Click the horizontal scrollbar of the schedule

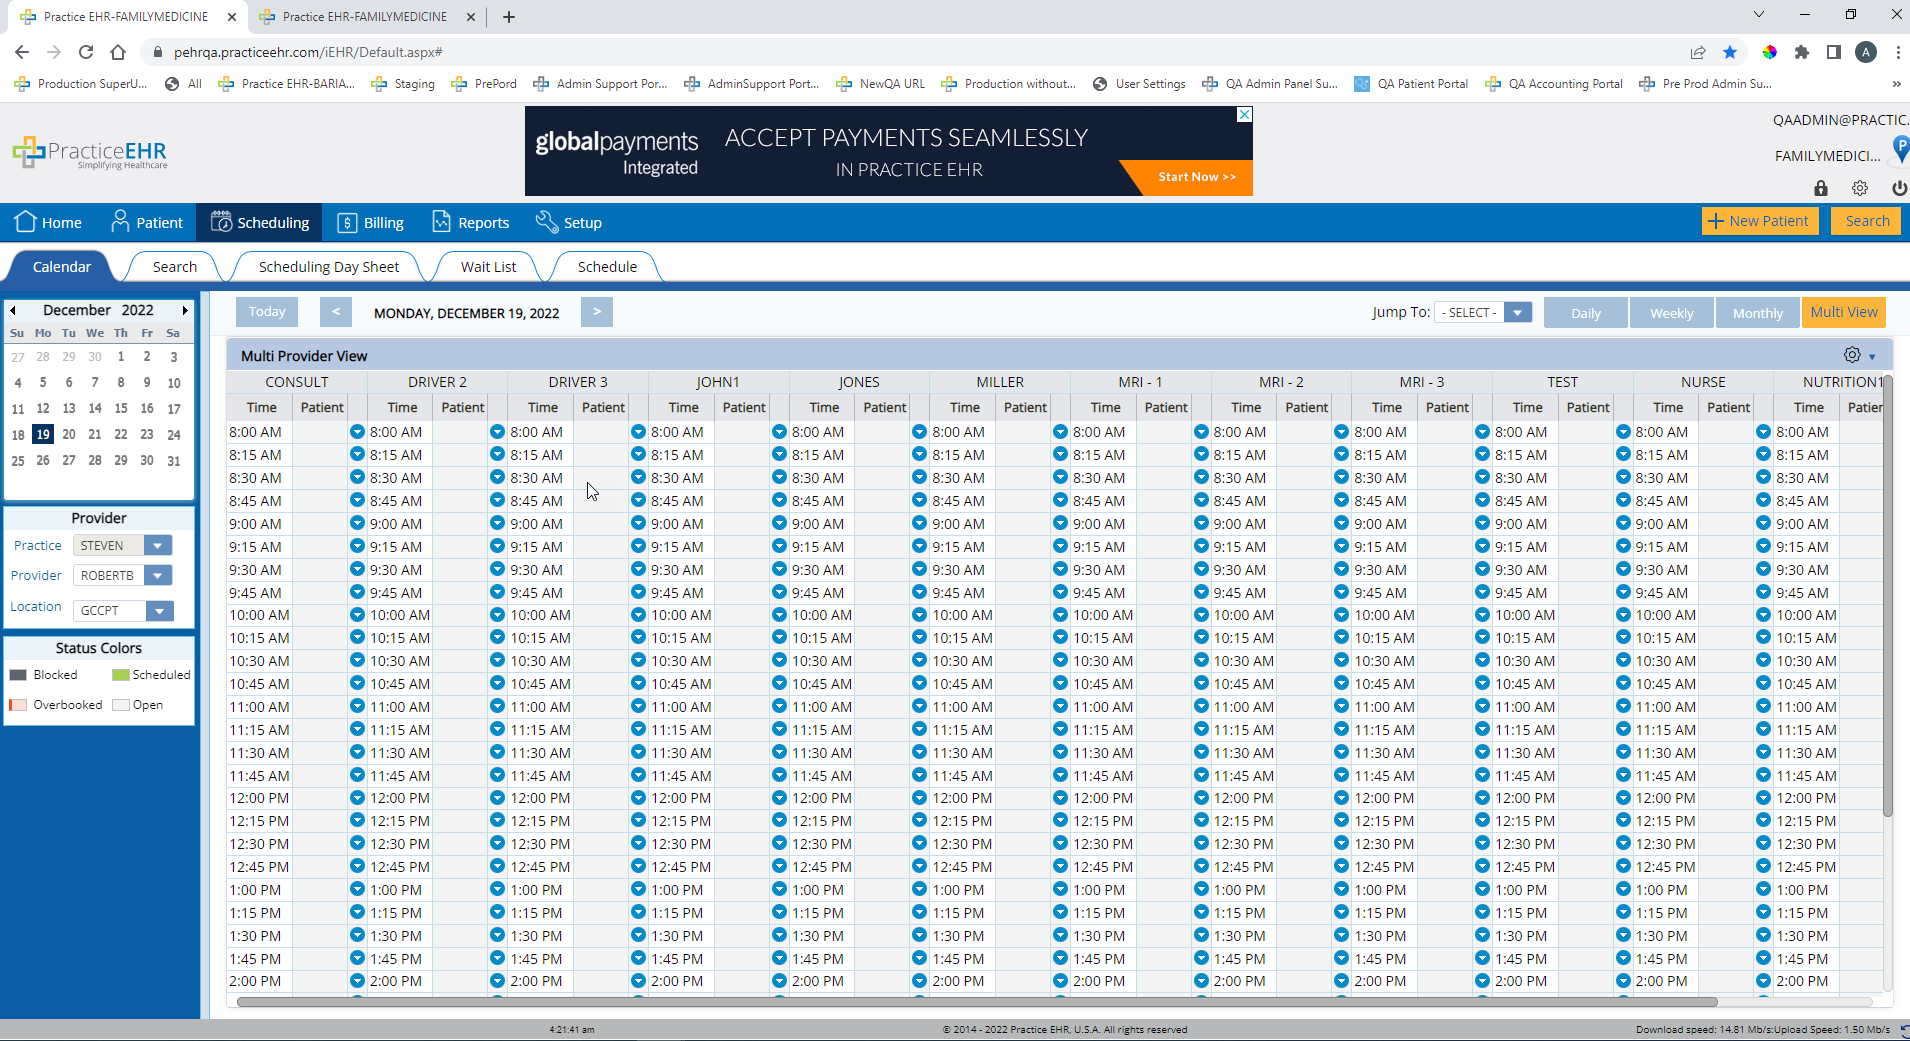976,1001
